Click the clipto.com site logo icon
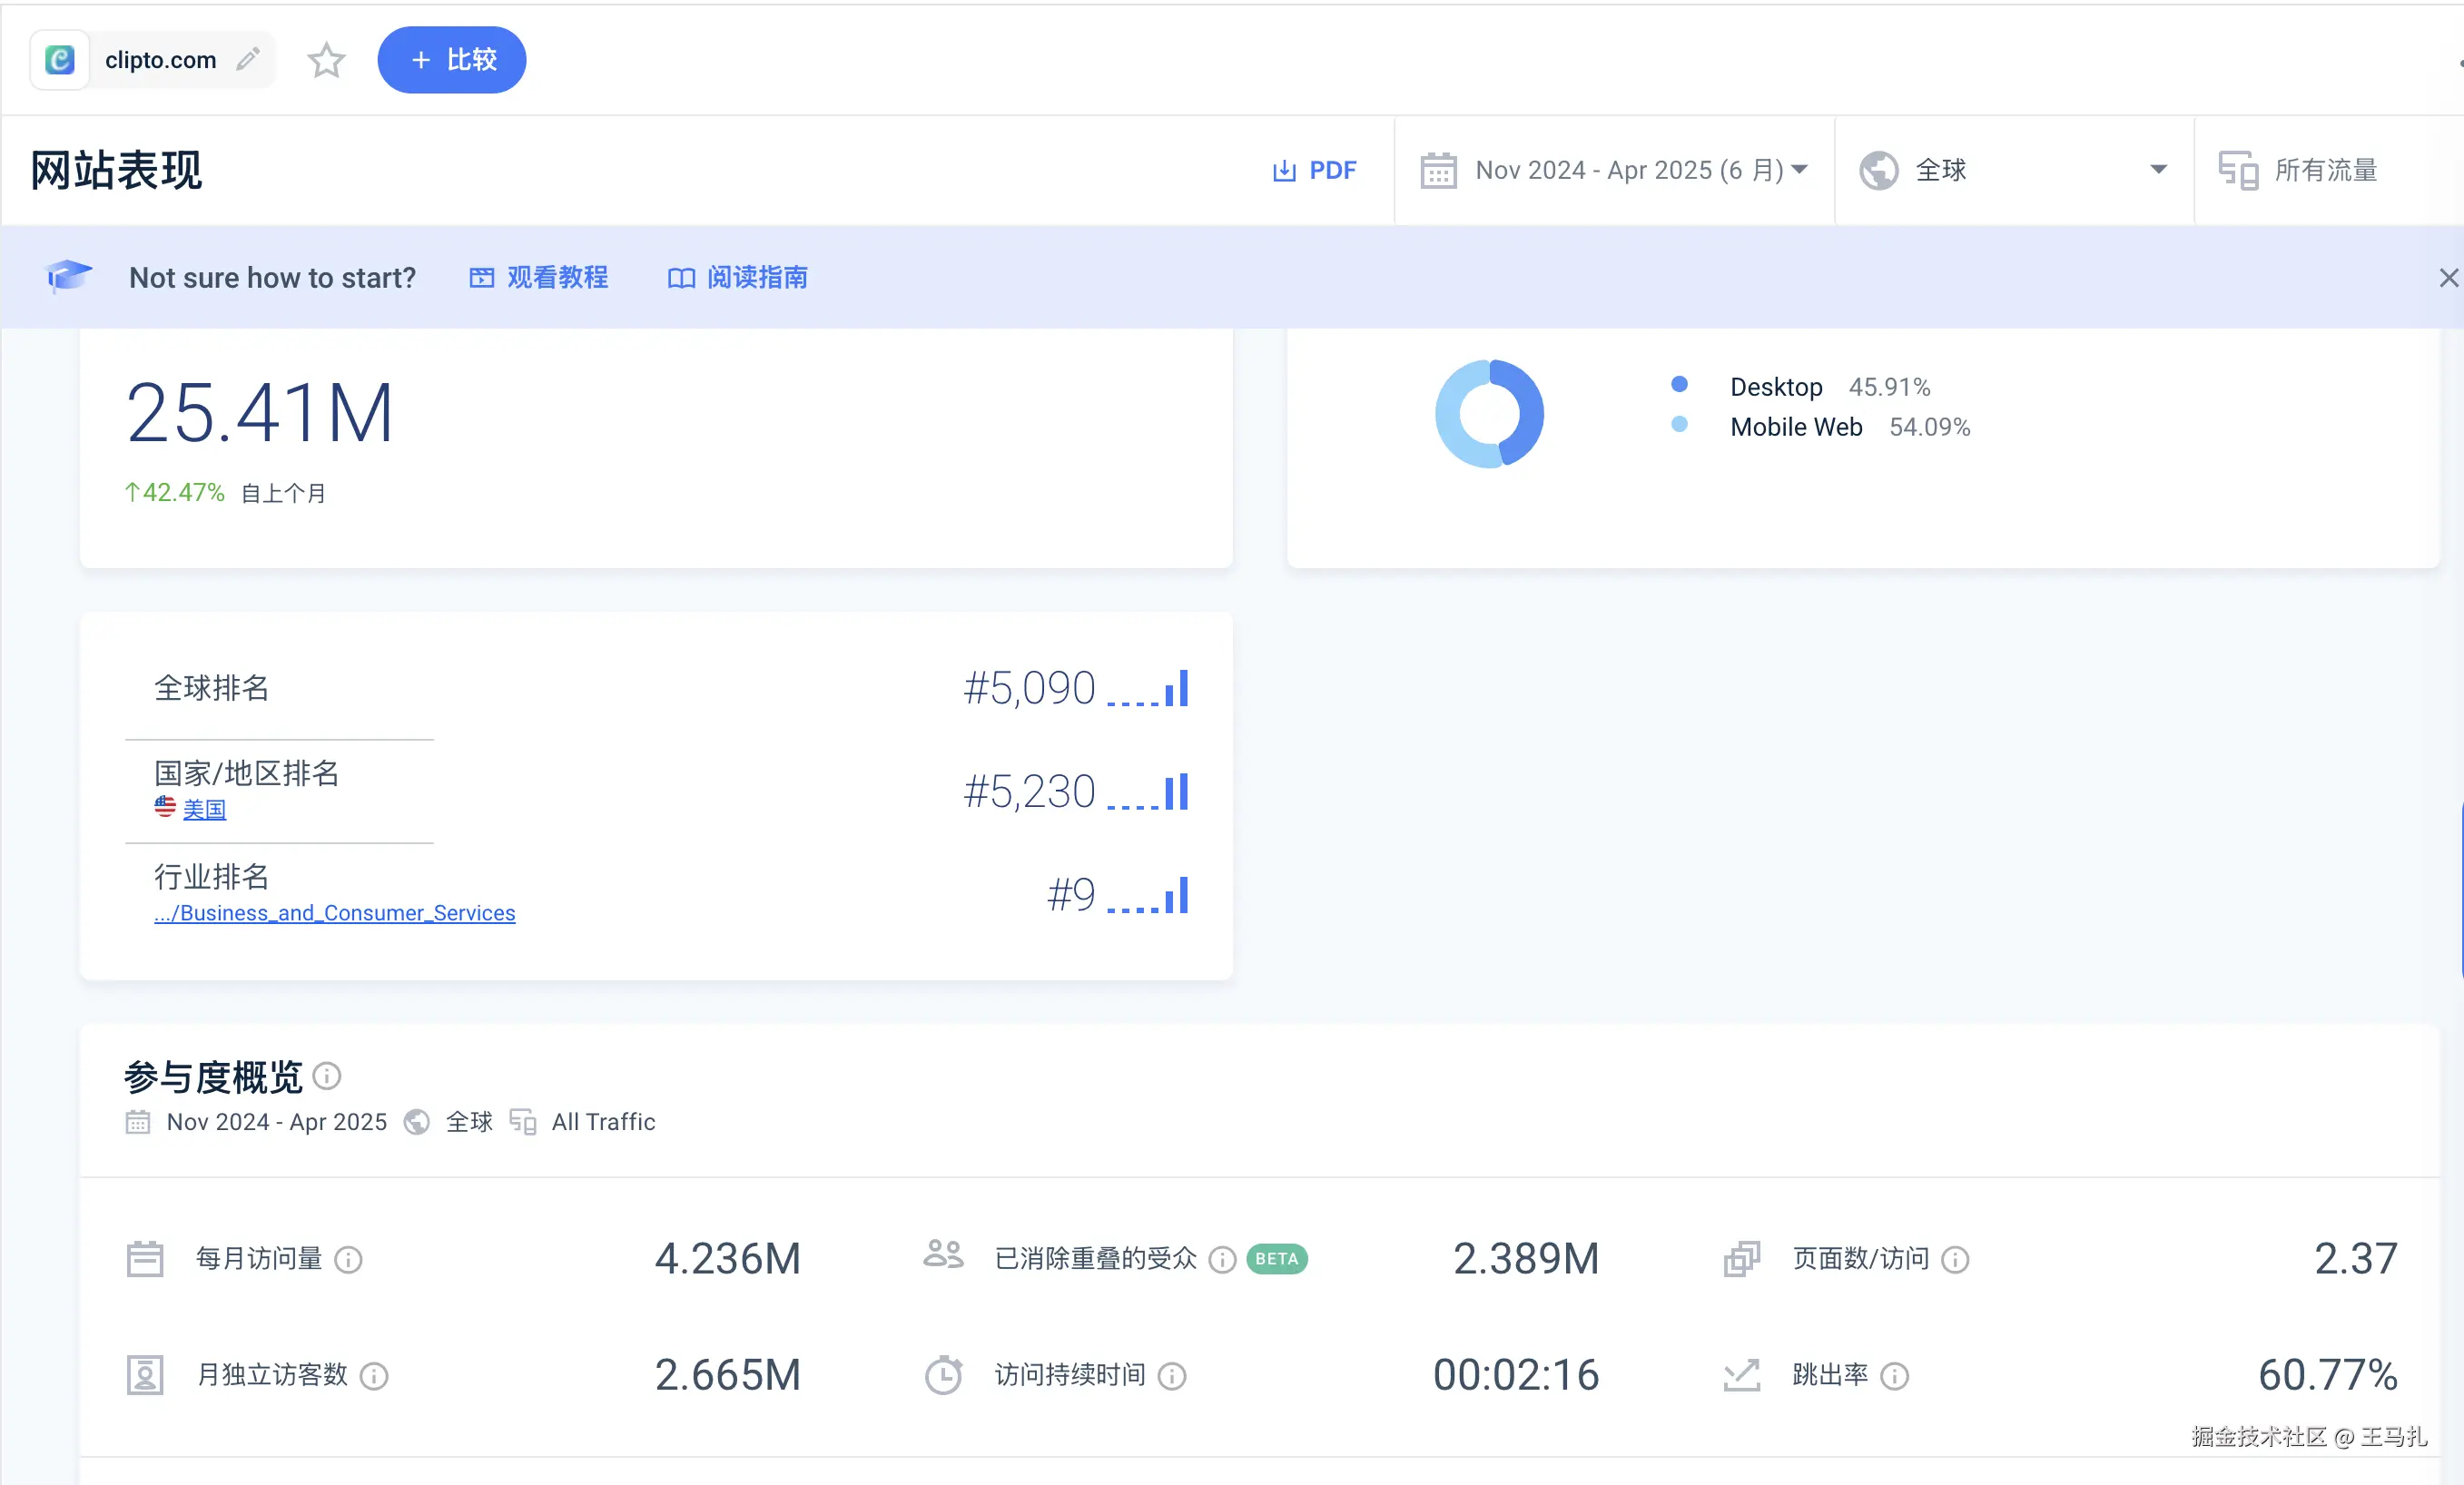 (x=60, y=60)
